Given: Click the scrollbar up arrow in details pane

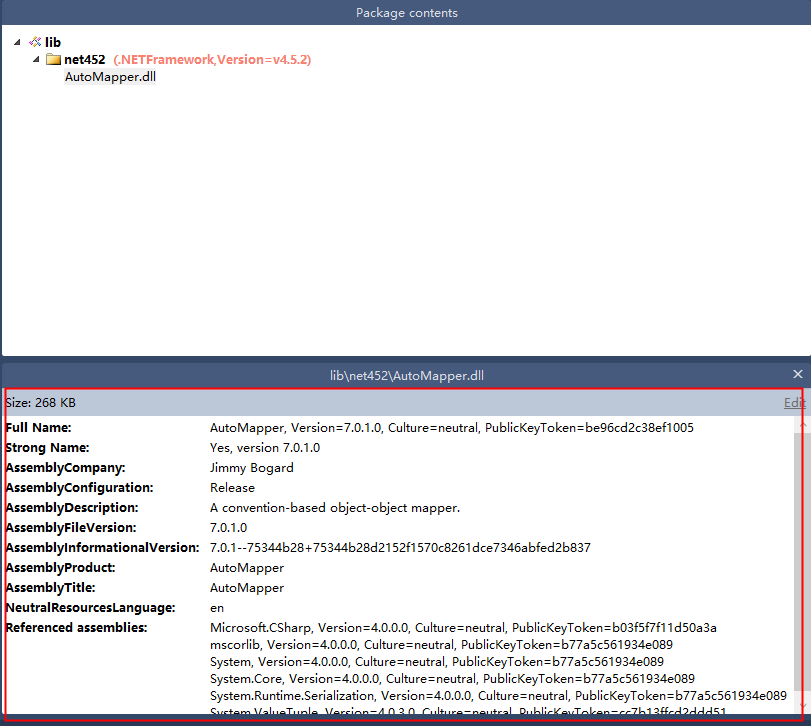Looking at the screenshot, I should (802, 425).
